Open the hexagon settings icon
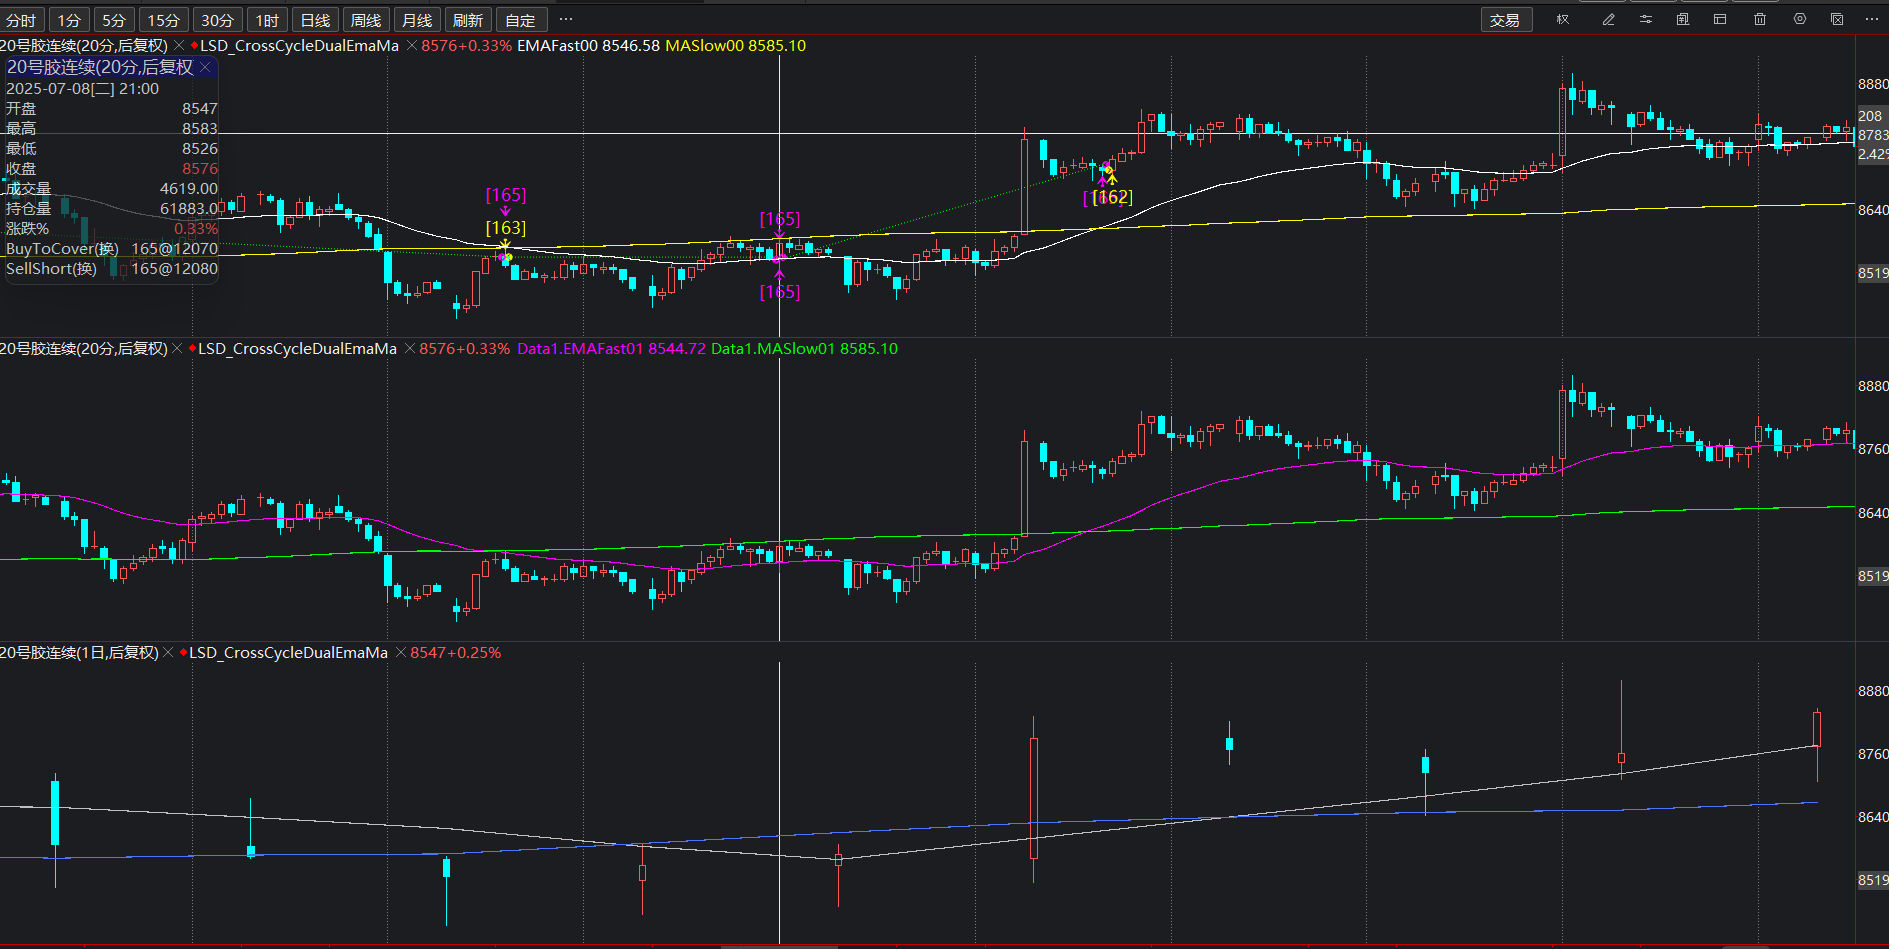1889x949 pixels. click(x=1800, y=20)
